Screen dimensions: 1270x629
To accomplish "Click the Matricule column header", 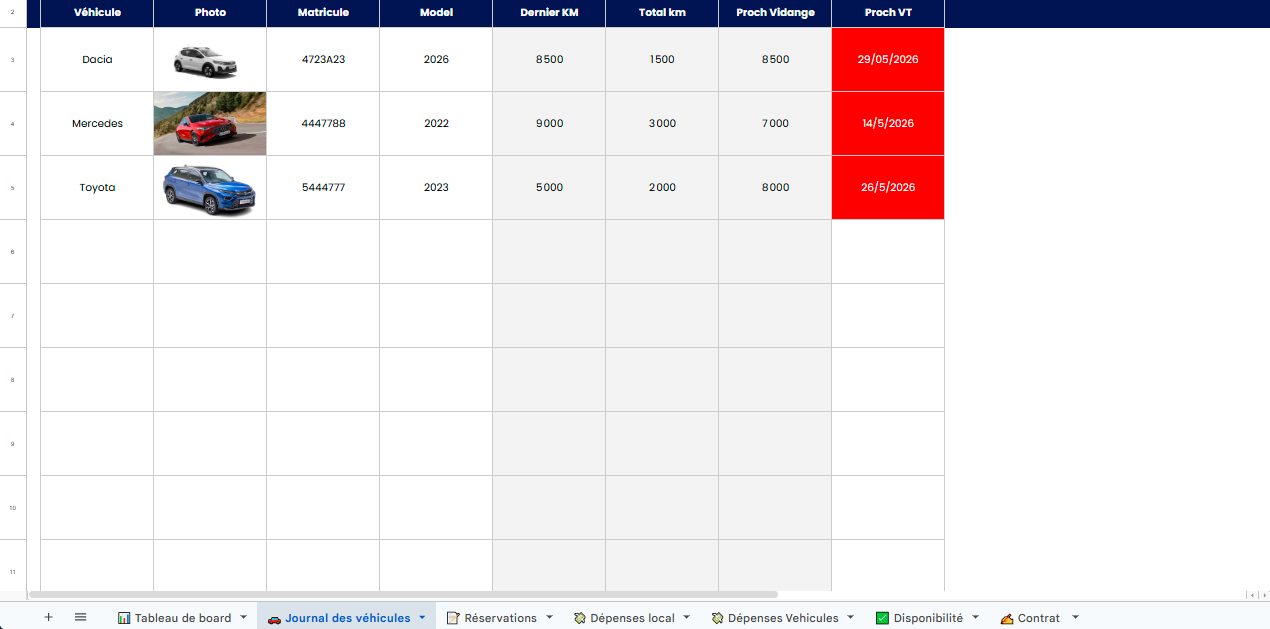I will pos(323,13).
